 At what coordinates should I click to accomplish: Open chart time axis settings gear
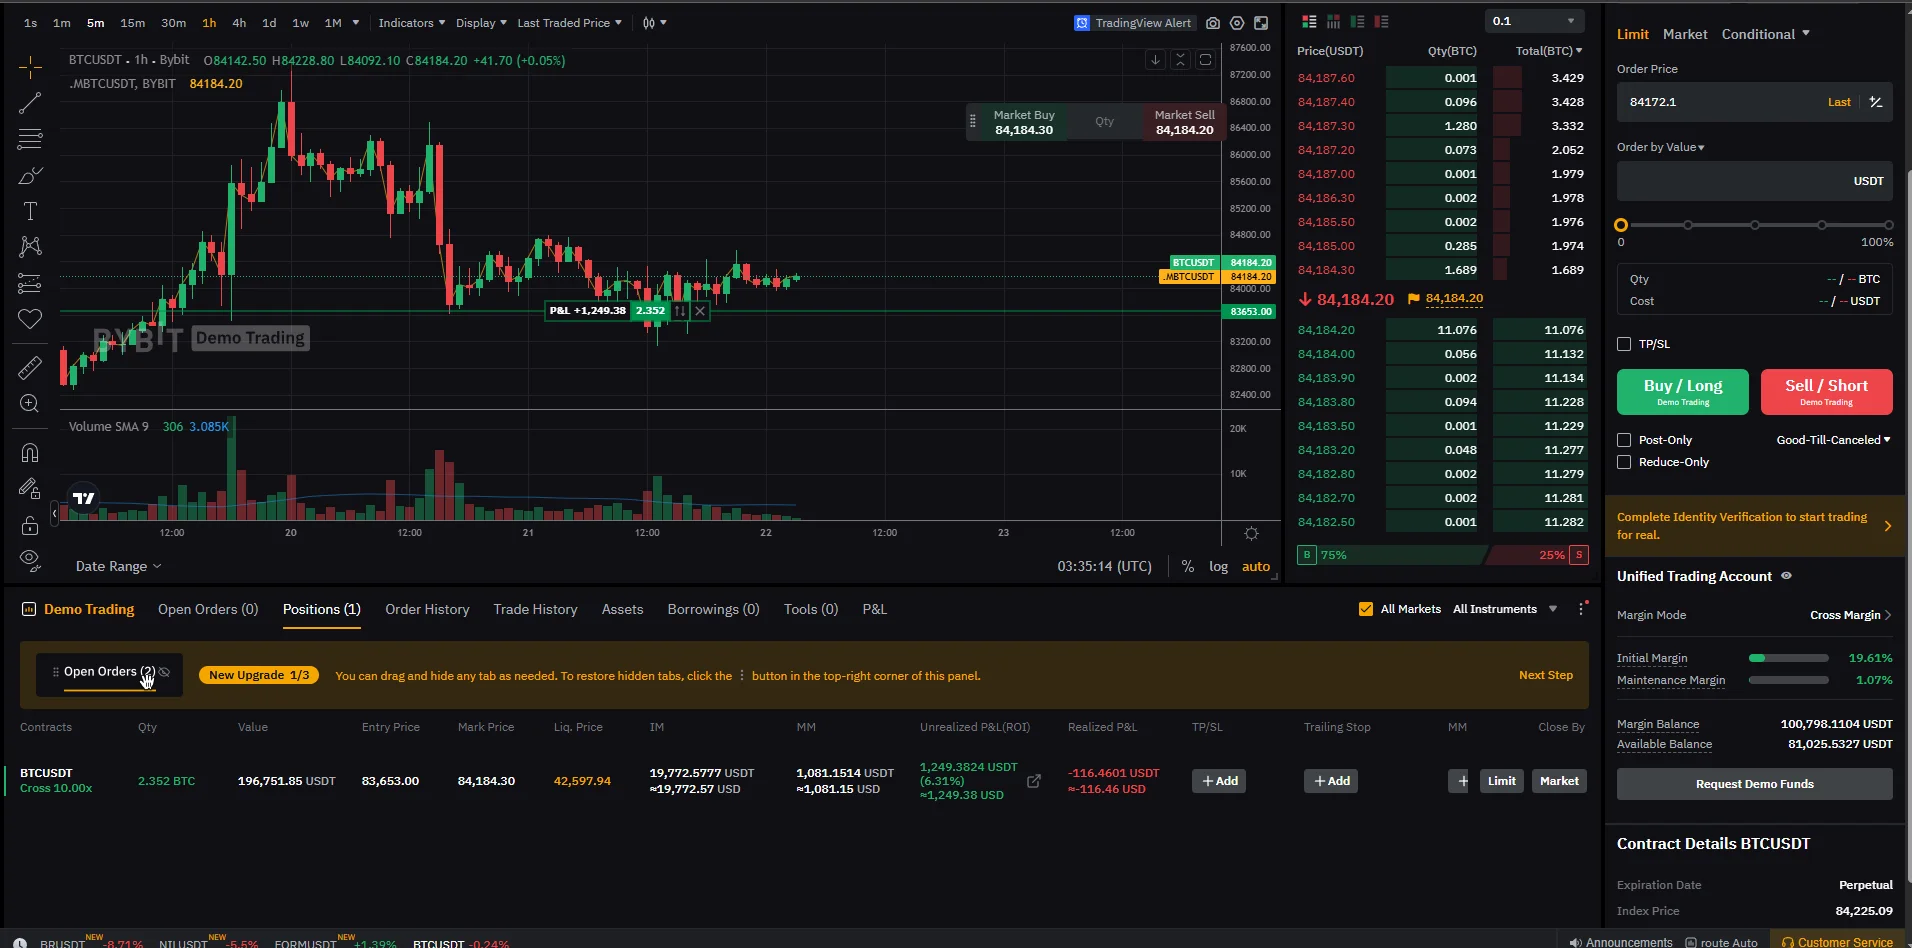[x=1251, y=534]
